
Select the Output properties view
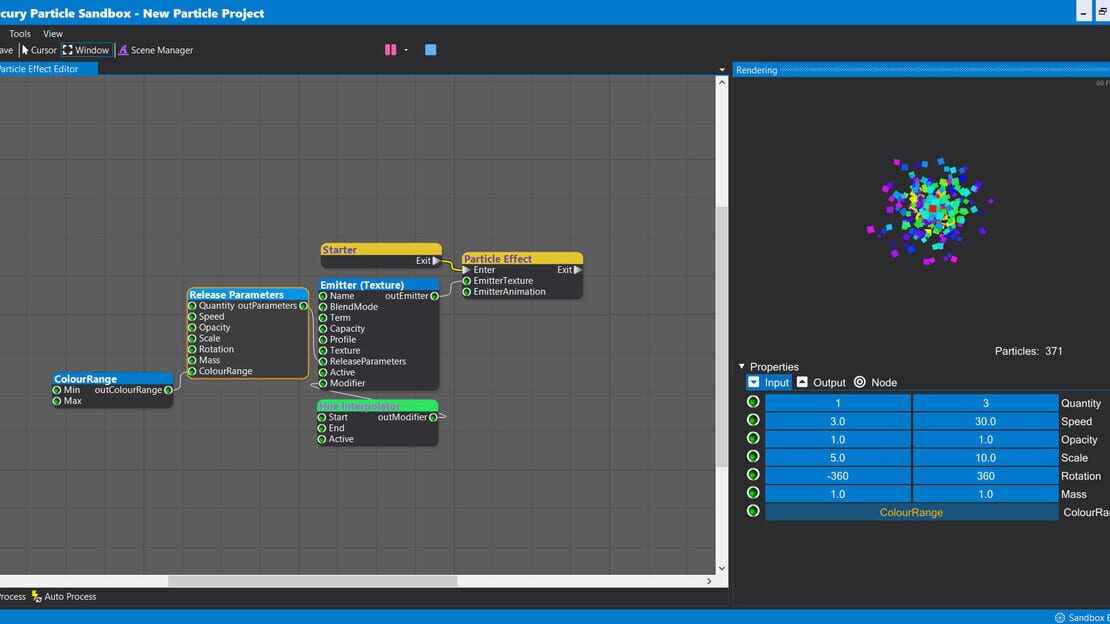tap(821, 382)
